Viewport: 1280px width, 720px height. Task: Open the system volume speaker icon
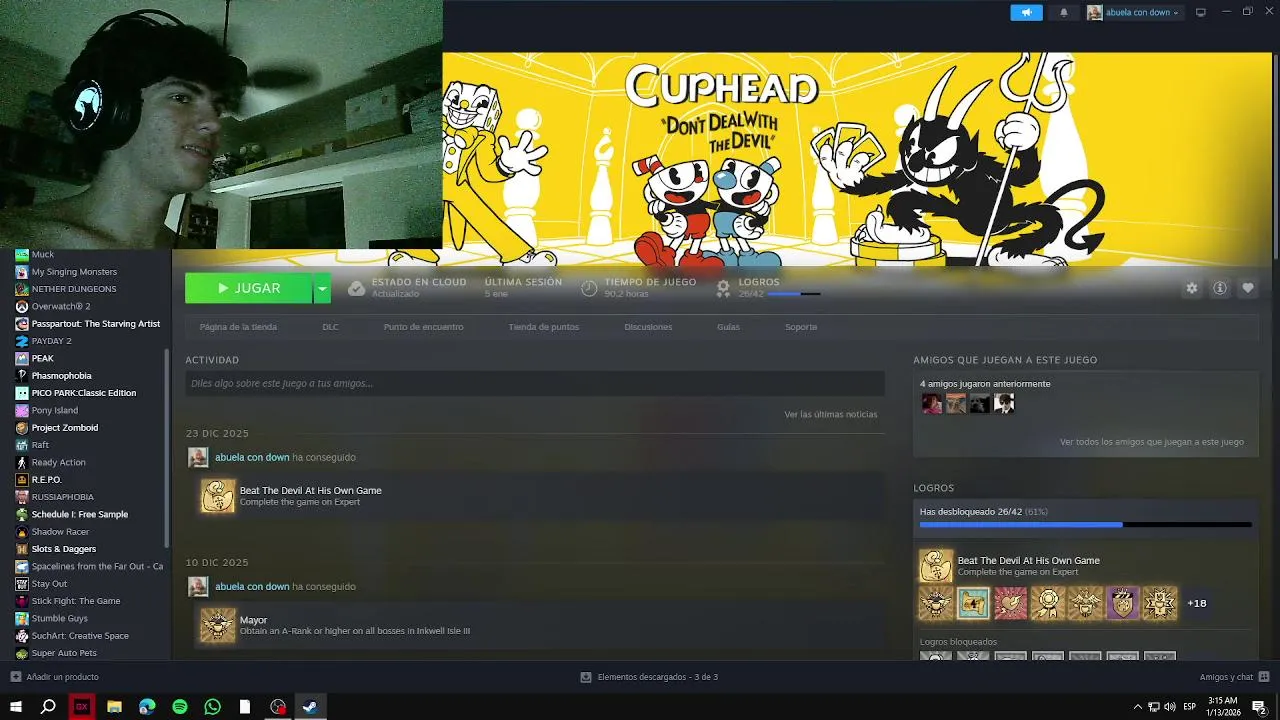(x=1170, y=707)
